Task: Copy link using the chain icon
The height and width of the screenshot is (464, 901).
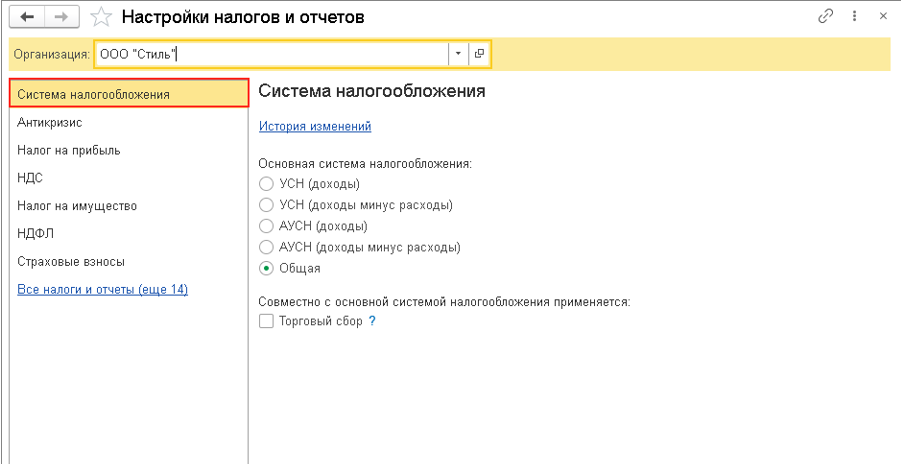Action: (x=826, y=17)
